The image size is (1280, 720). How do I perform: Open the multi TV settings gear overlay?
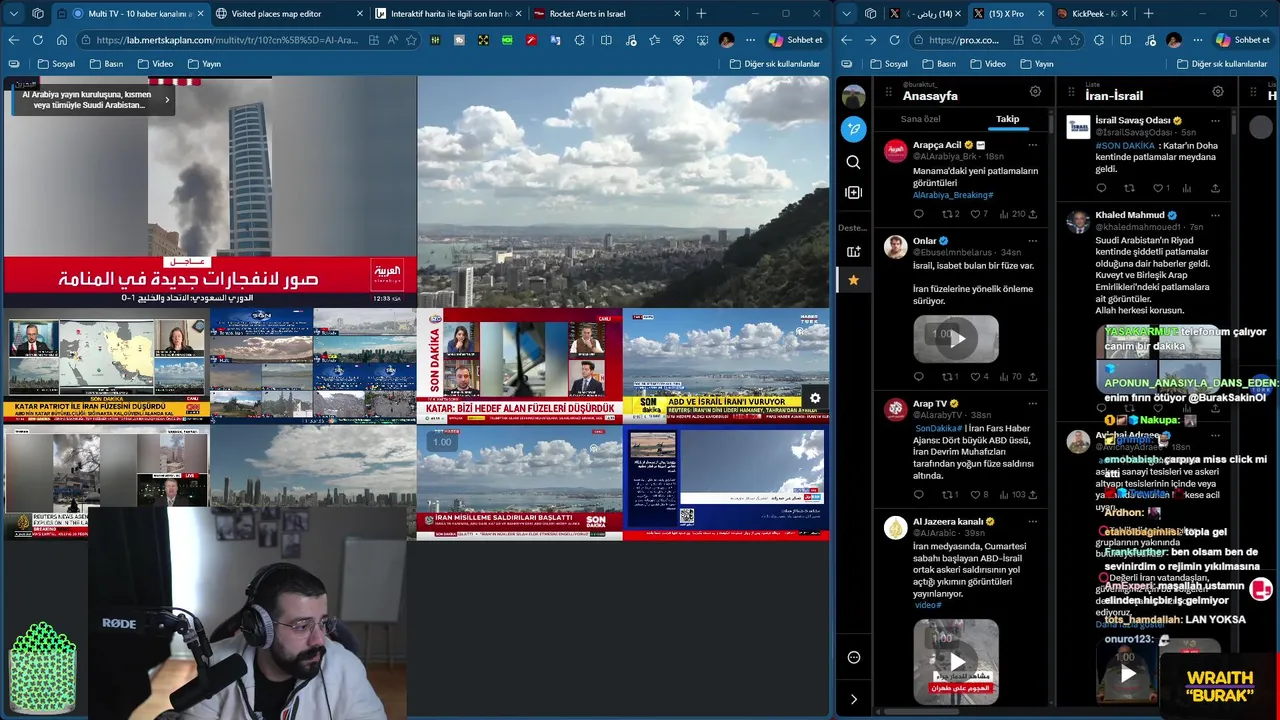coord(815,398)
